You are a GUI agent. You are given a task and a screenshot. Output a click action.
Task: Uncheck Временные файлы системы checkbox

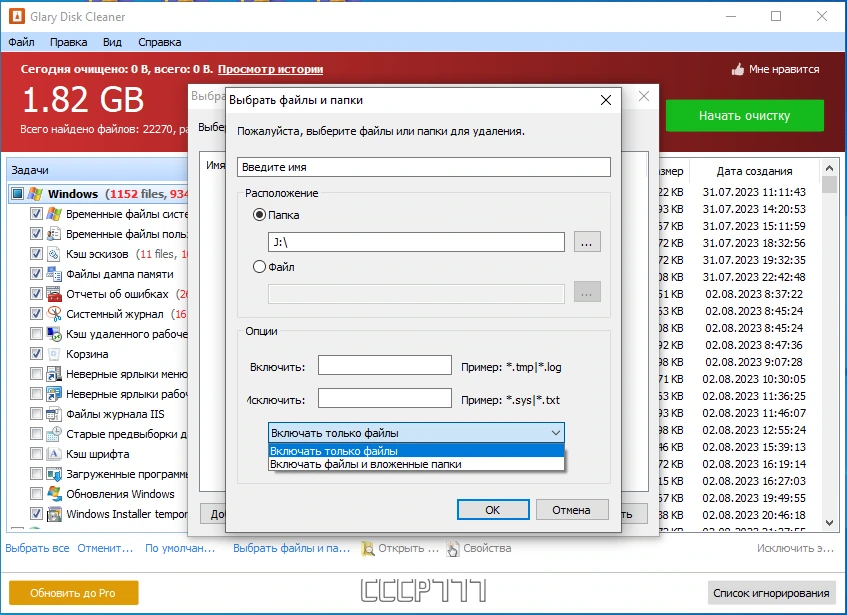click(36, 214)
